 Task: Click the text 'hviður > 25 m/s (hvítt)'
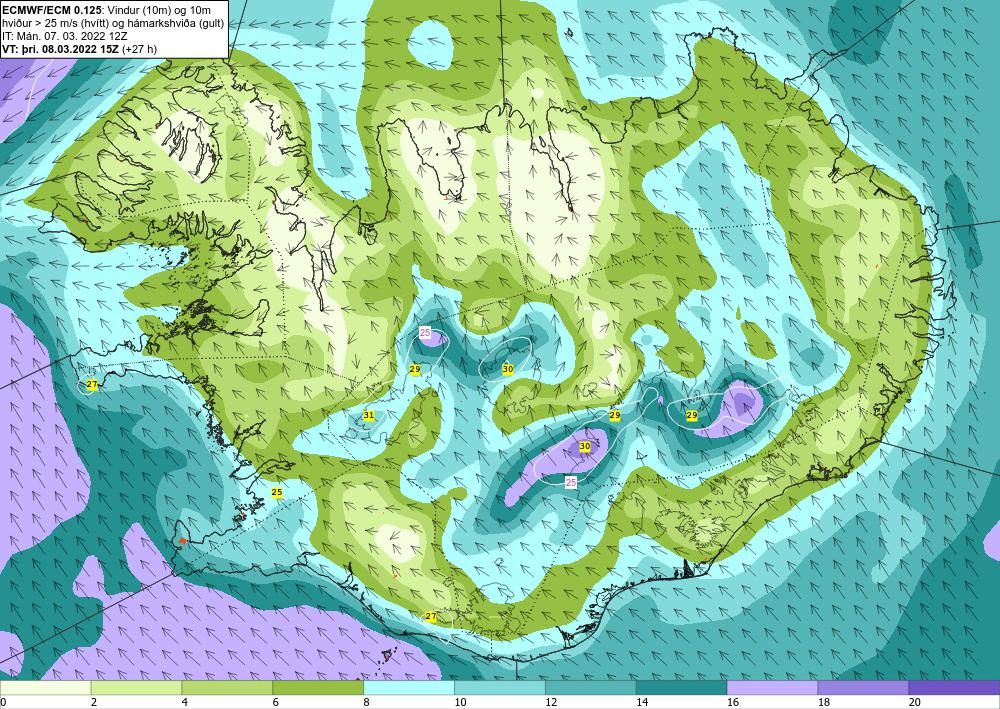tap(54, 23)
